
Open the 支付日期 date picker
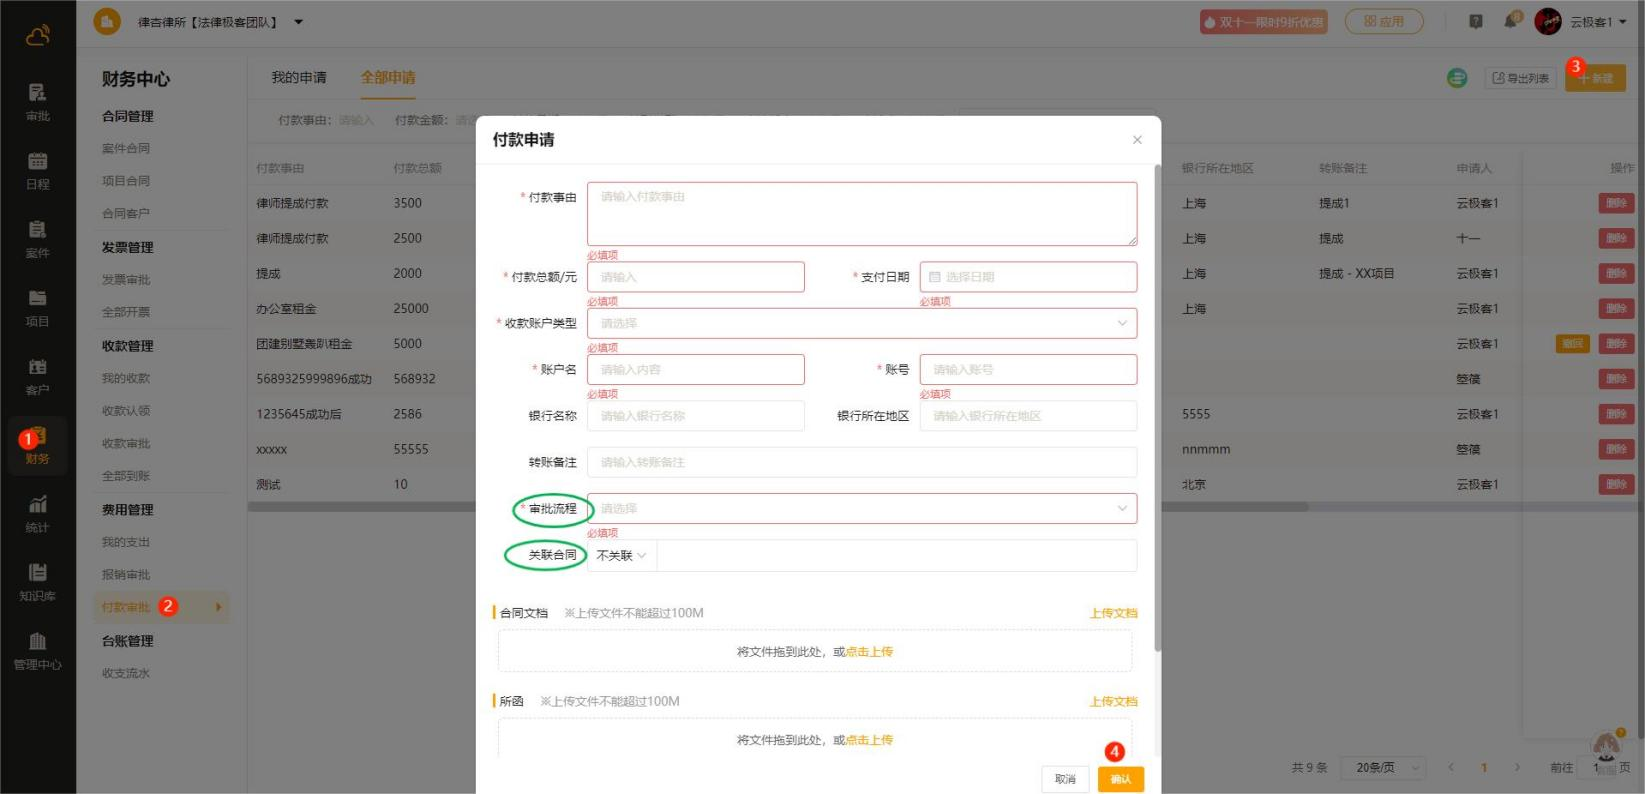pos(1027,277)
